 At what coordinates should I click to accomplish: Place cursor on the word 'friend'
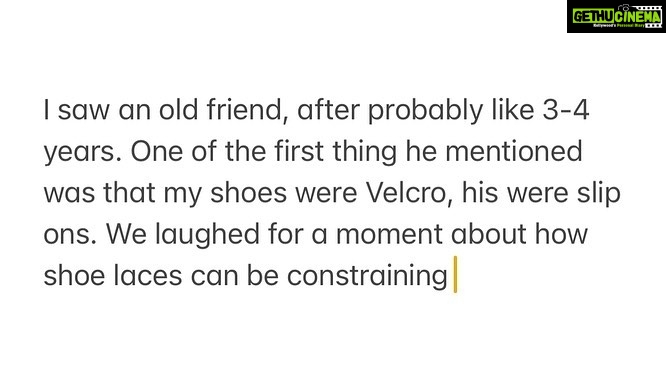(244, 110)
